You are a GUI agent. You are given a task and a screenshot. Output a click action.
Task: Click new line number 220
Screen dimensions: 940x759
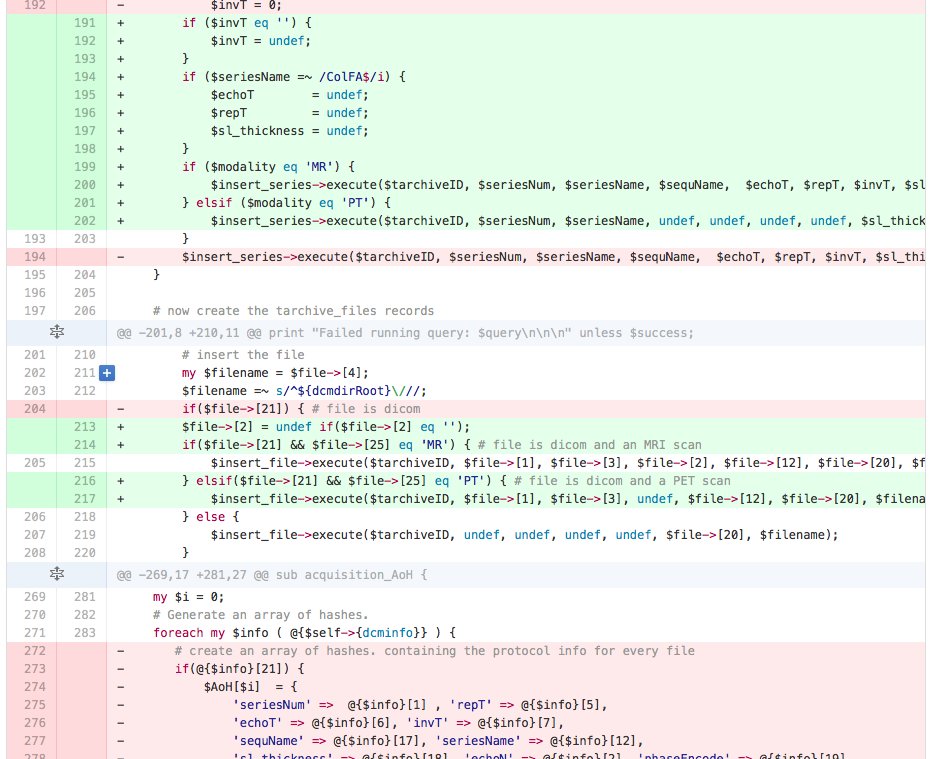84,553
